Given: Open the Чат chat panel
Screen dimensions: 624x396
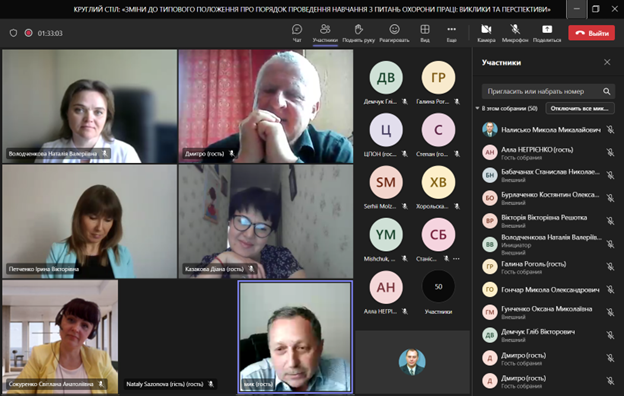Looking at the screenshot, I should [297, 33].
